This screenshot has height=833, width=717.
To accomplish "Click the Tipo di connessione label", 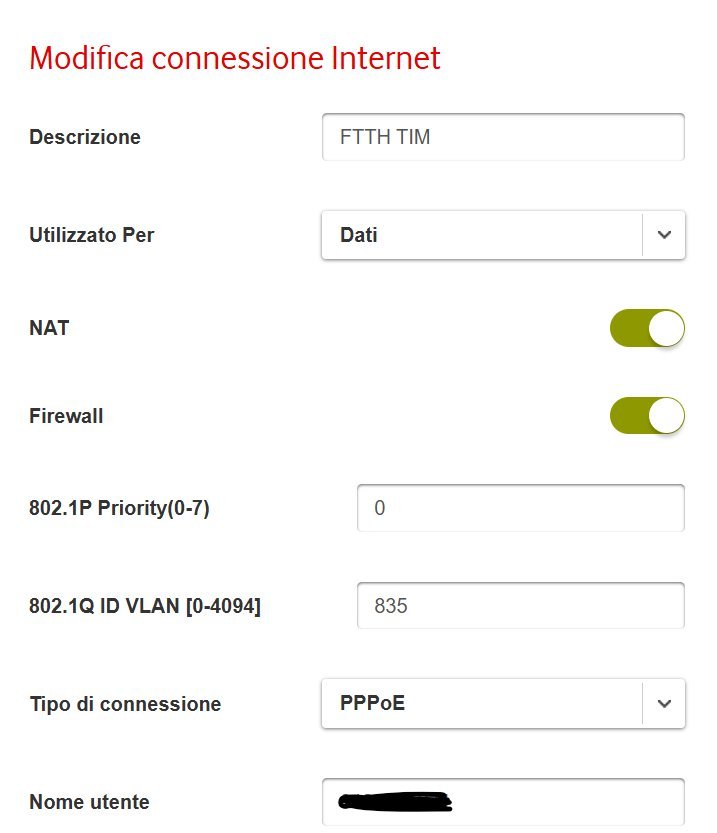I will coord(125,704).
